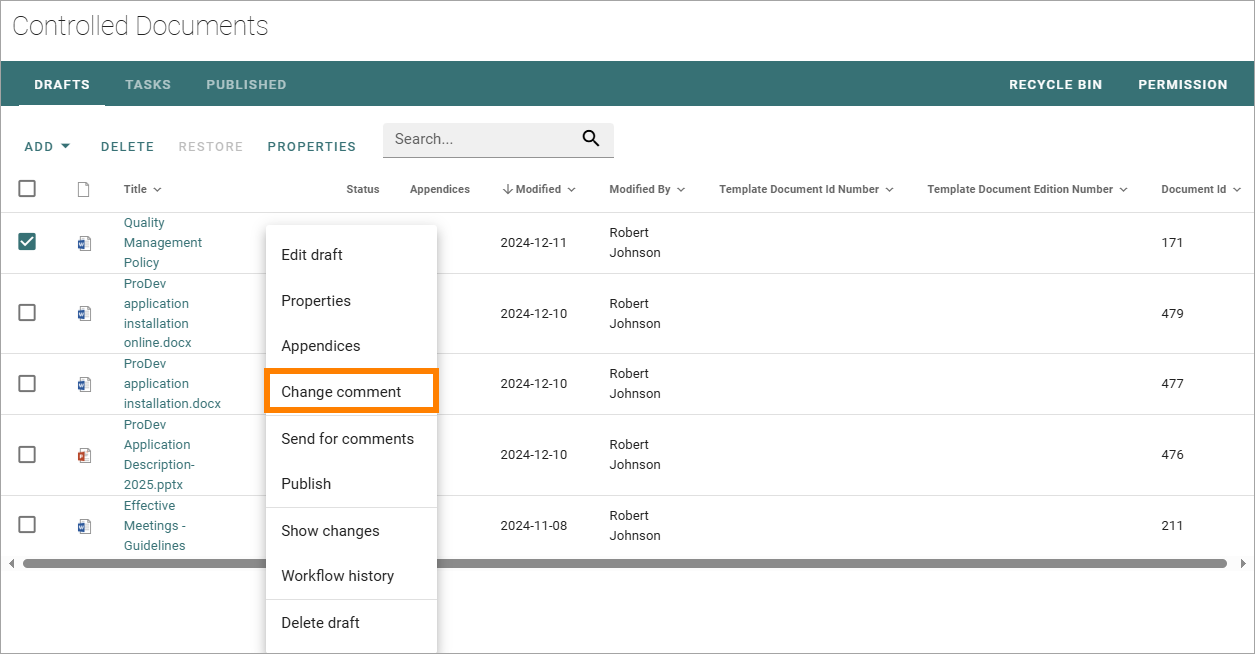Screen dimensions: 1255x654
Task: Open ProDev application installation.docx link
Action: 172,384
